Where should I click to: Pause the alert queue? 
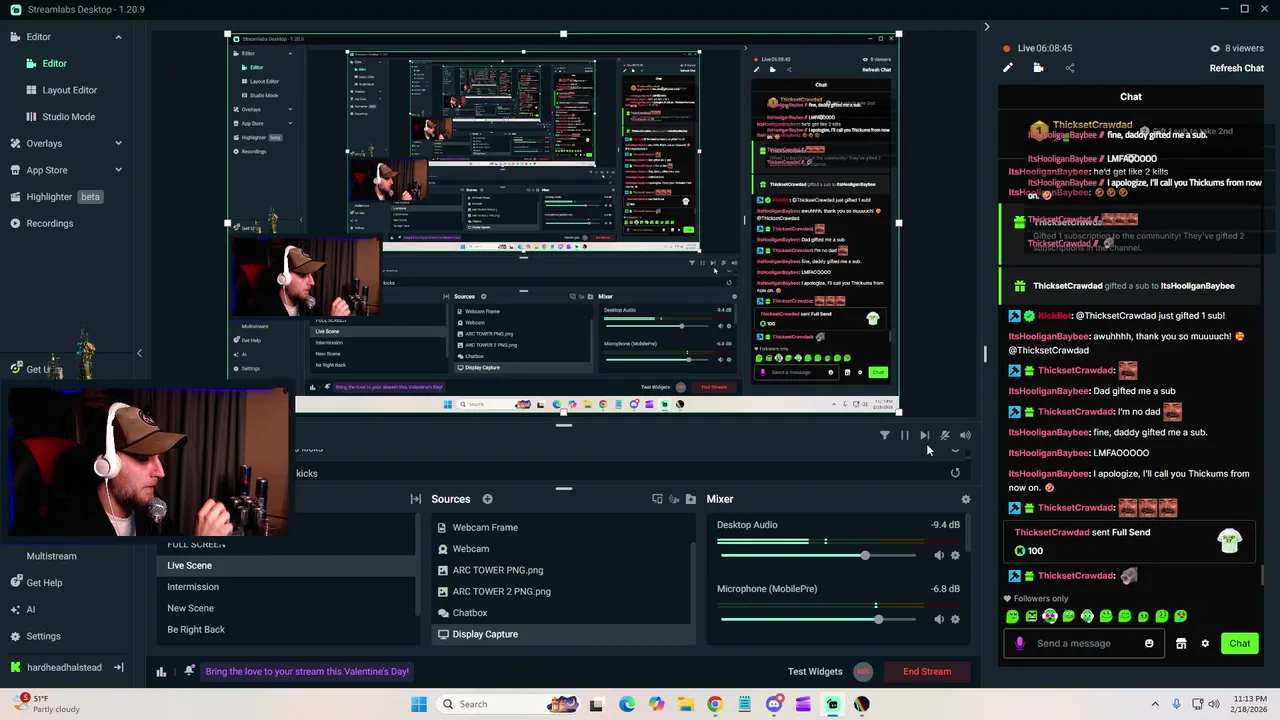904,435
